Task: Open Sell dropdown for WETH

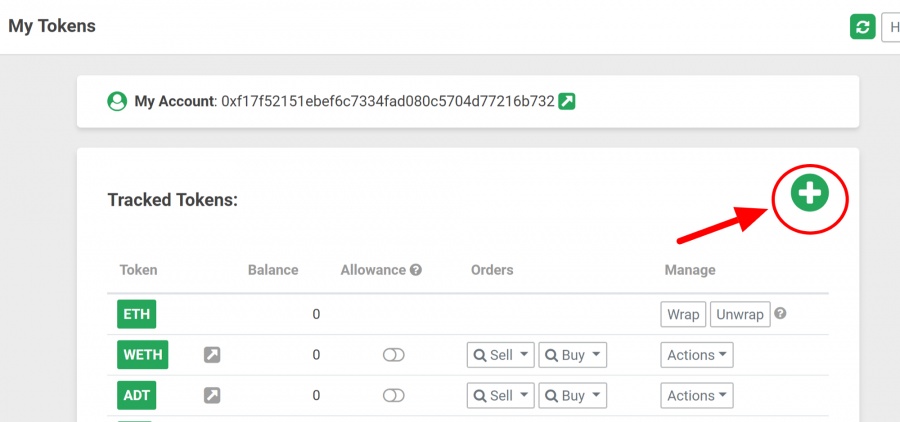Action: point(501,355)
